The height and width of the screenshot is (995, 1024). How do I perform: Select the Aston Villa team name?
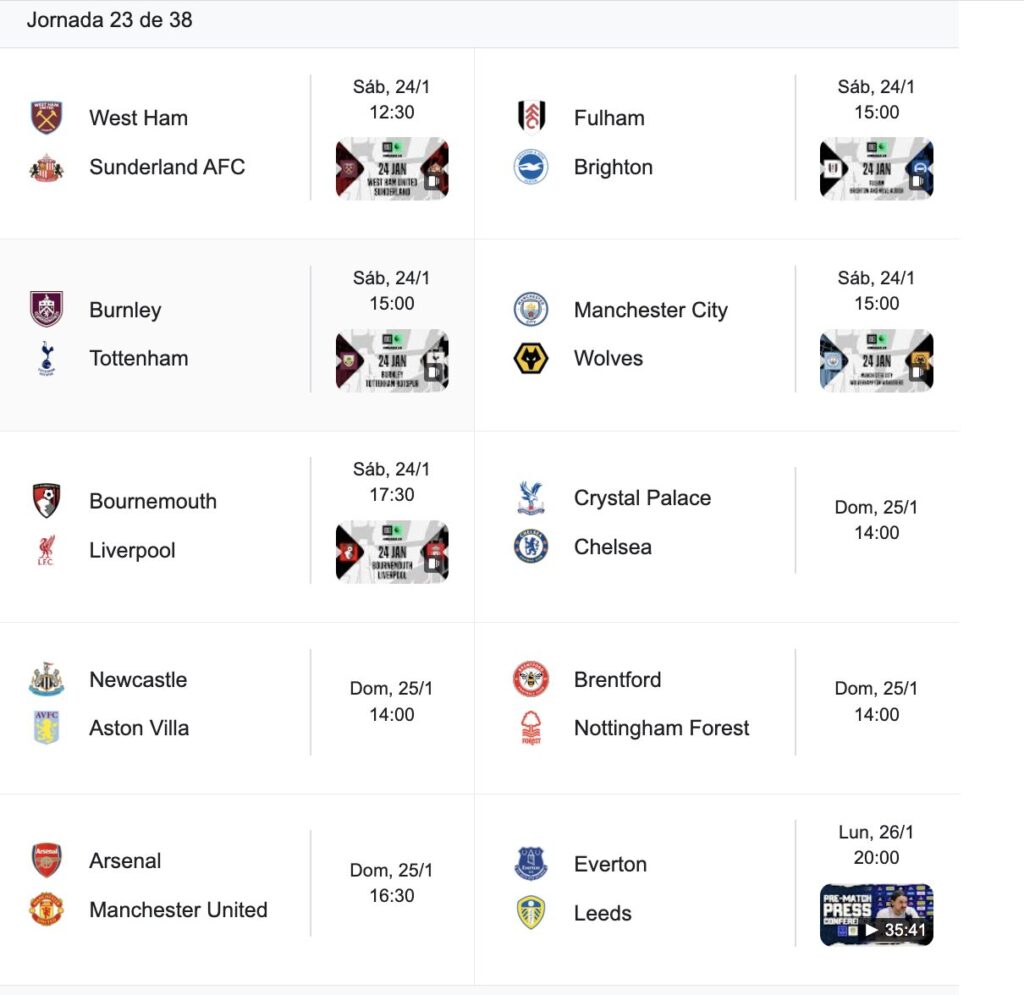coord(139,728)
